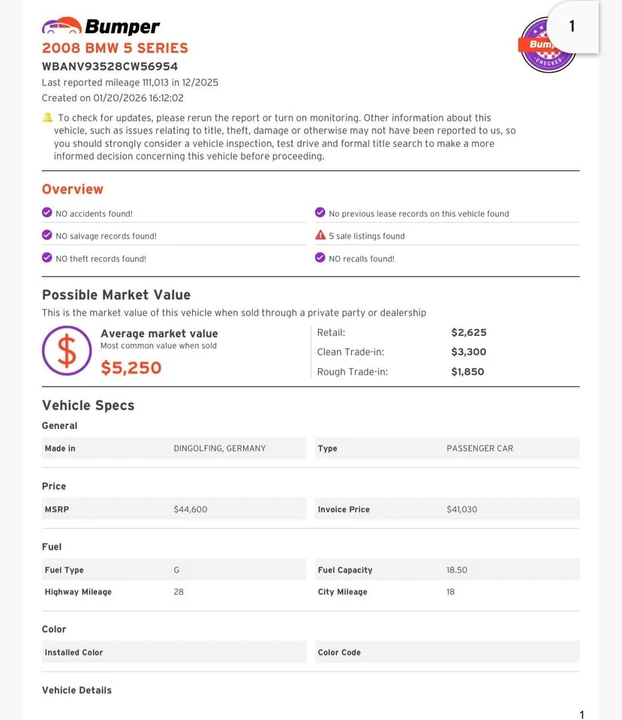
Task: Click the checkmark beside NO theft records
Action: 47,257
